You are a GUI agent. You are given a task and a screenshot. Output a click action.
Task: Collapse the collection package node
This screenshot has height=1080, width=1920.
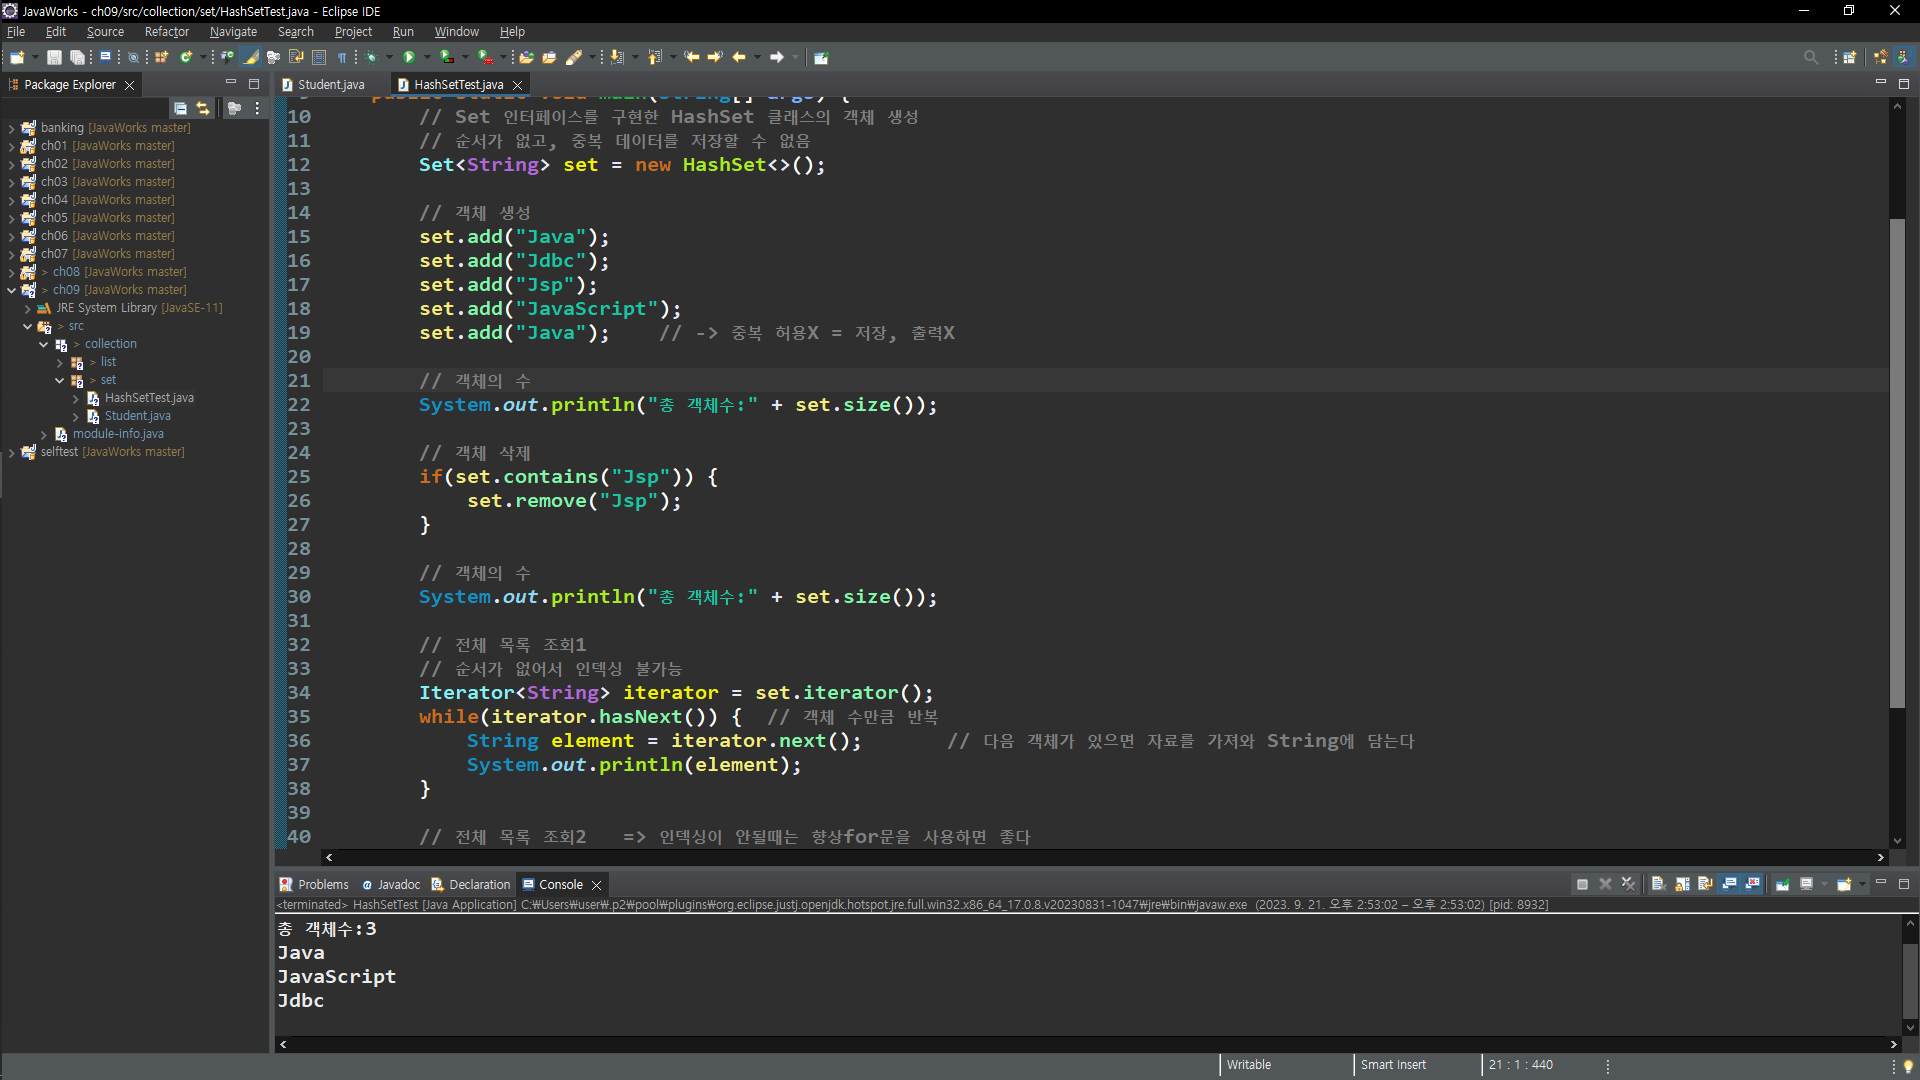[x=43, y=344]
